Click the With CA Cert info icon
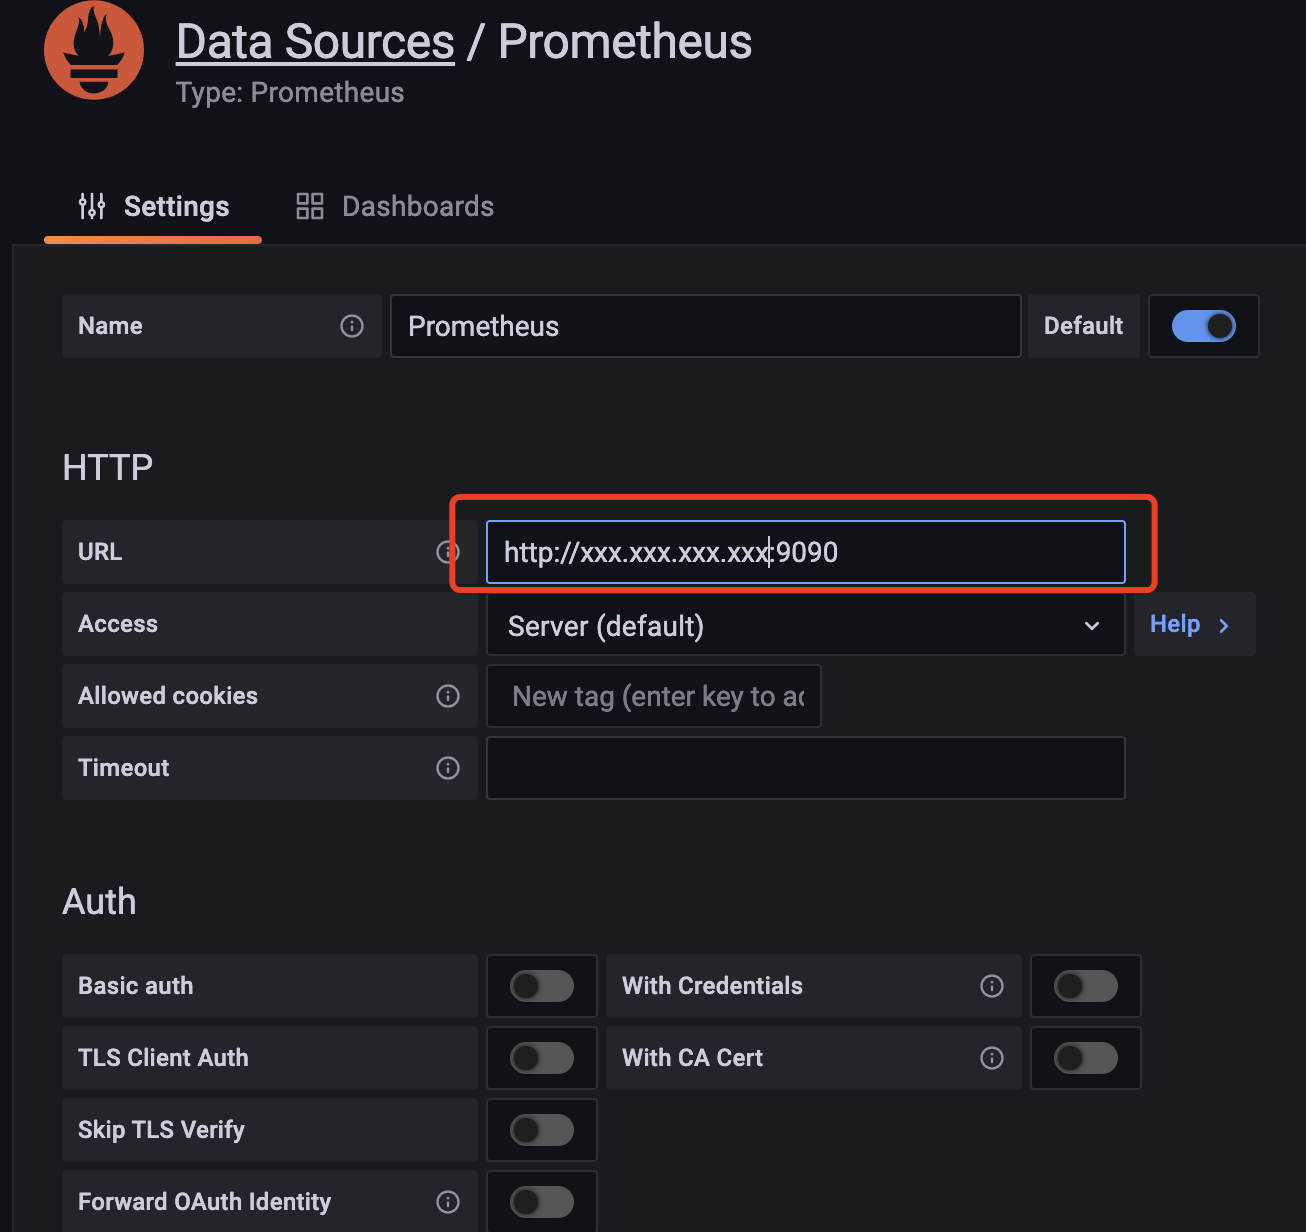 992,1058
